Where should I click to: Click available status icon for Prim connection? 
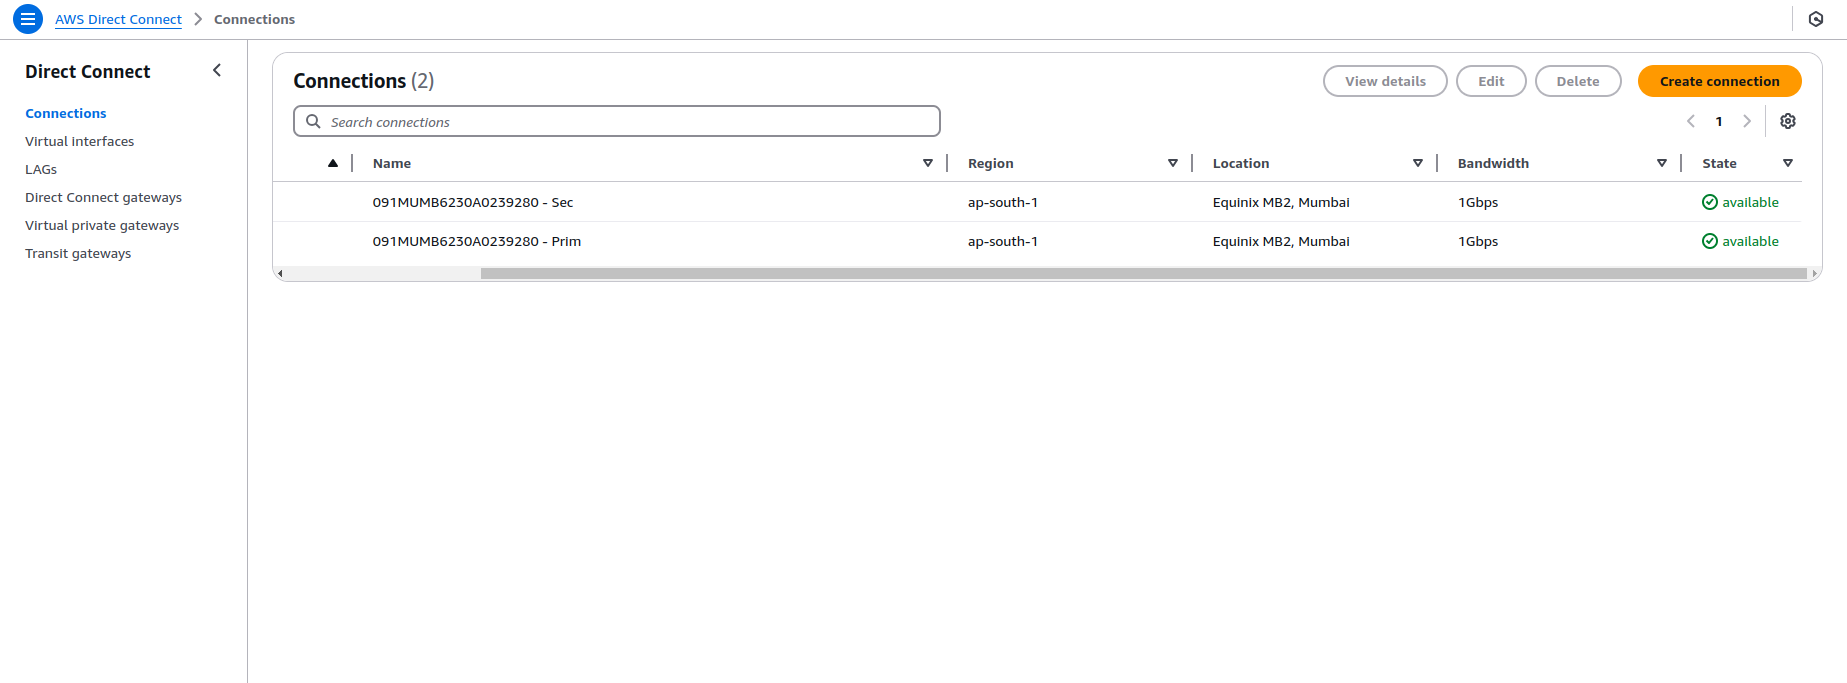1710,241
